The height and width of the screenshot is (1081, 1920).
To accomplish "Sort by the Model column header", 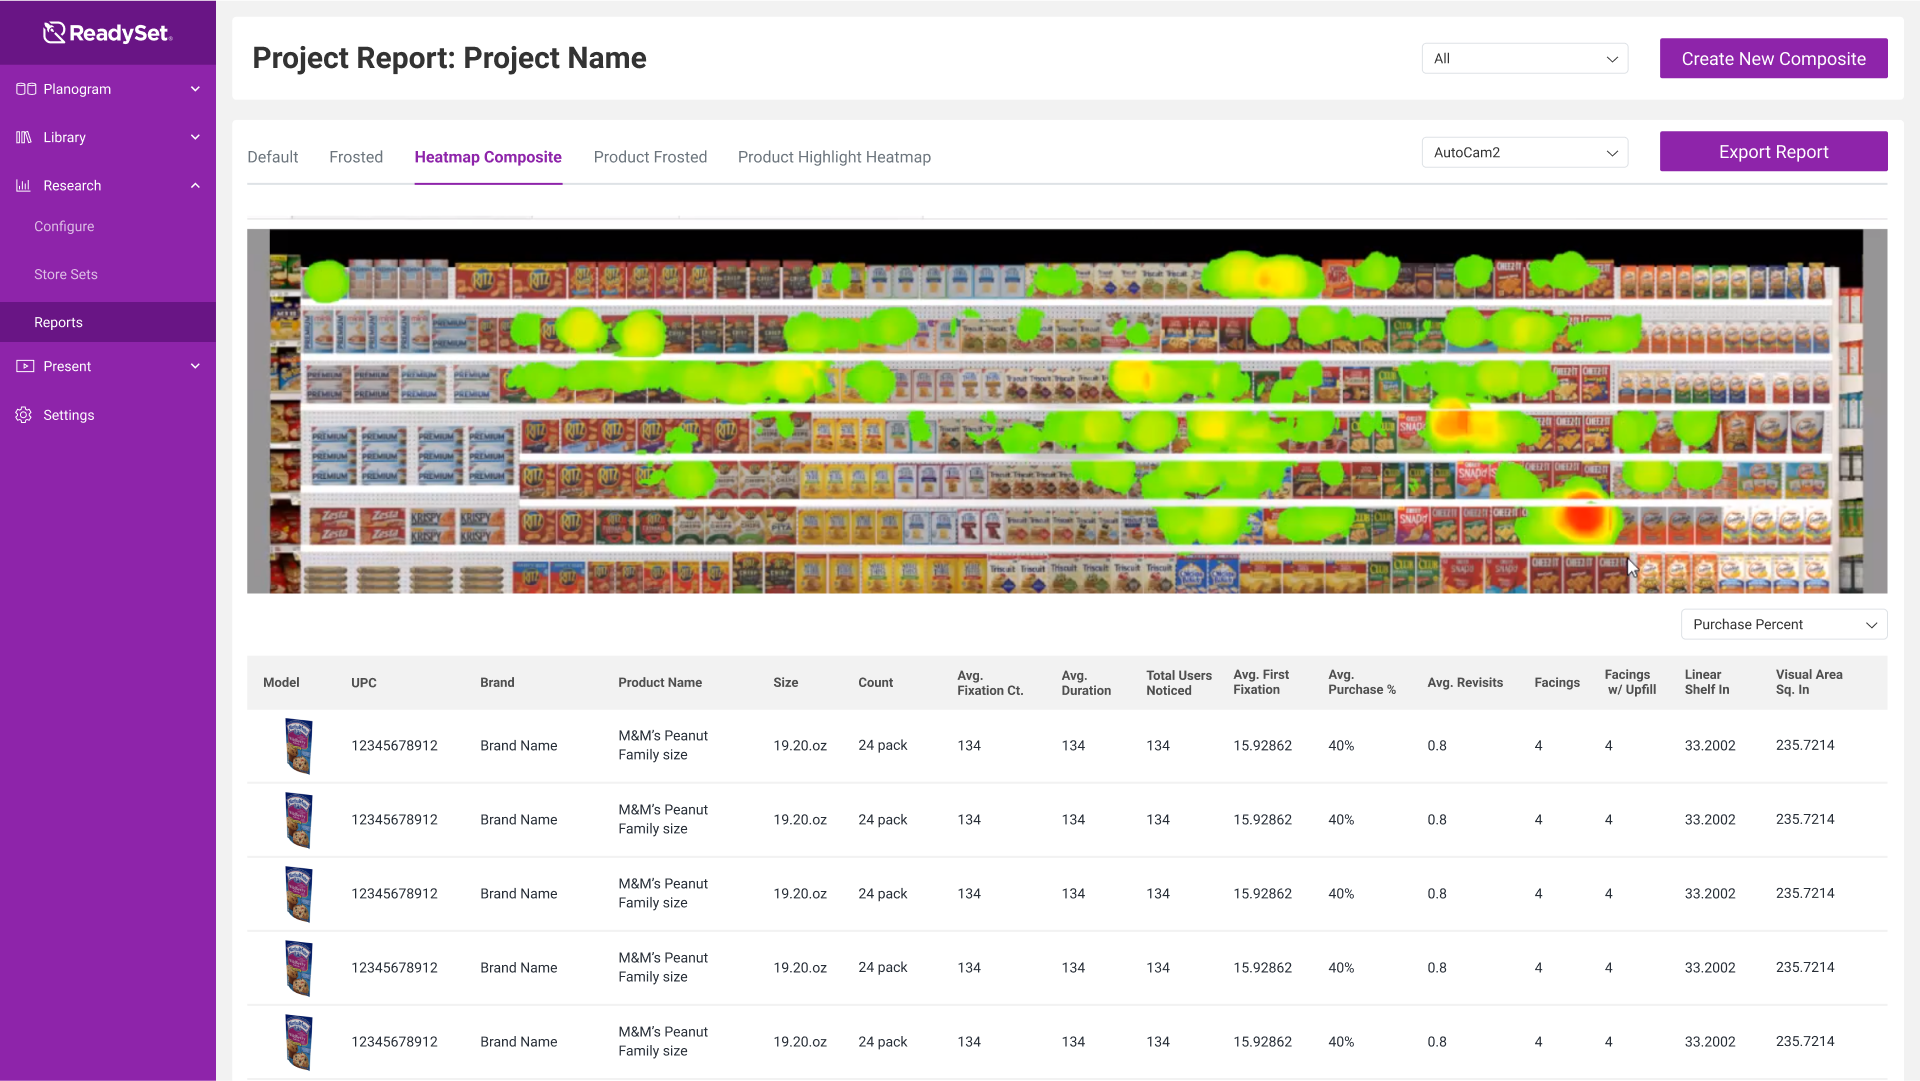I will click(281, 682).
